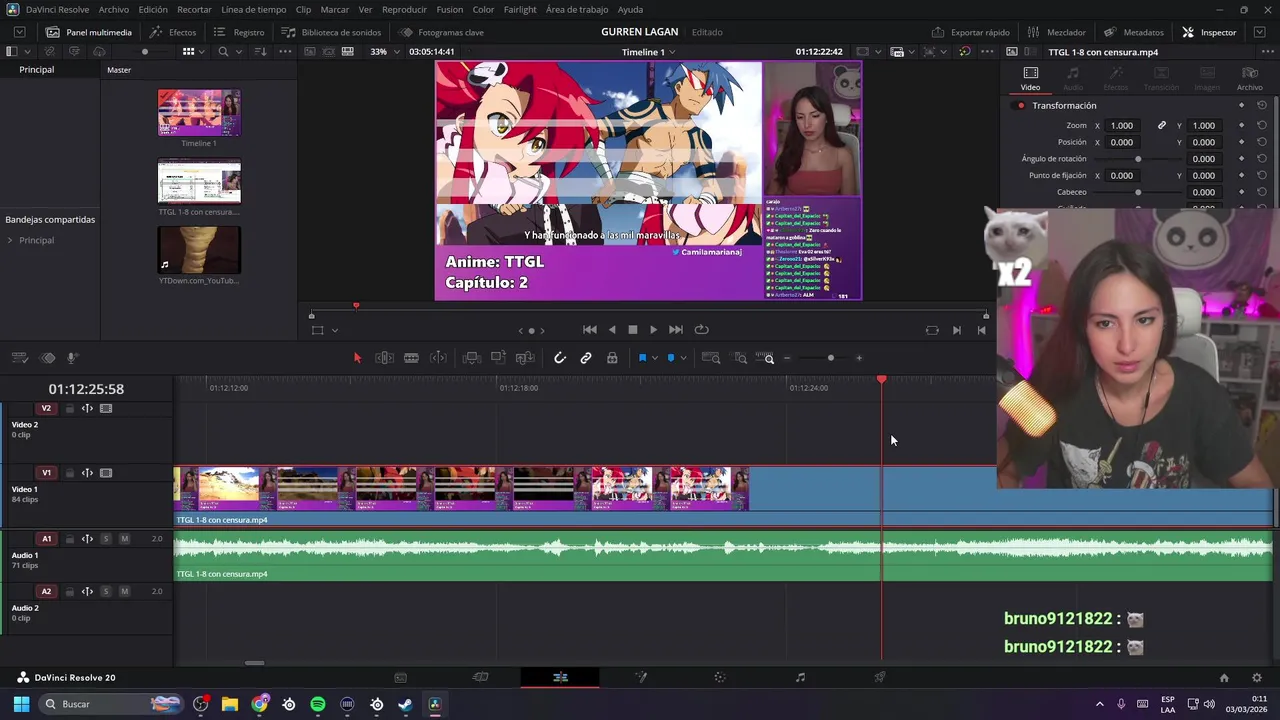Toggle Position lock padlock
The width and height of the screenshot is (1280, 720).
pyautogui.click(x=612, y=358)
